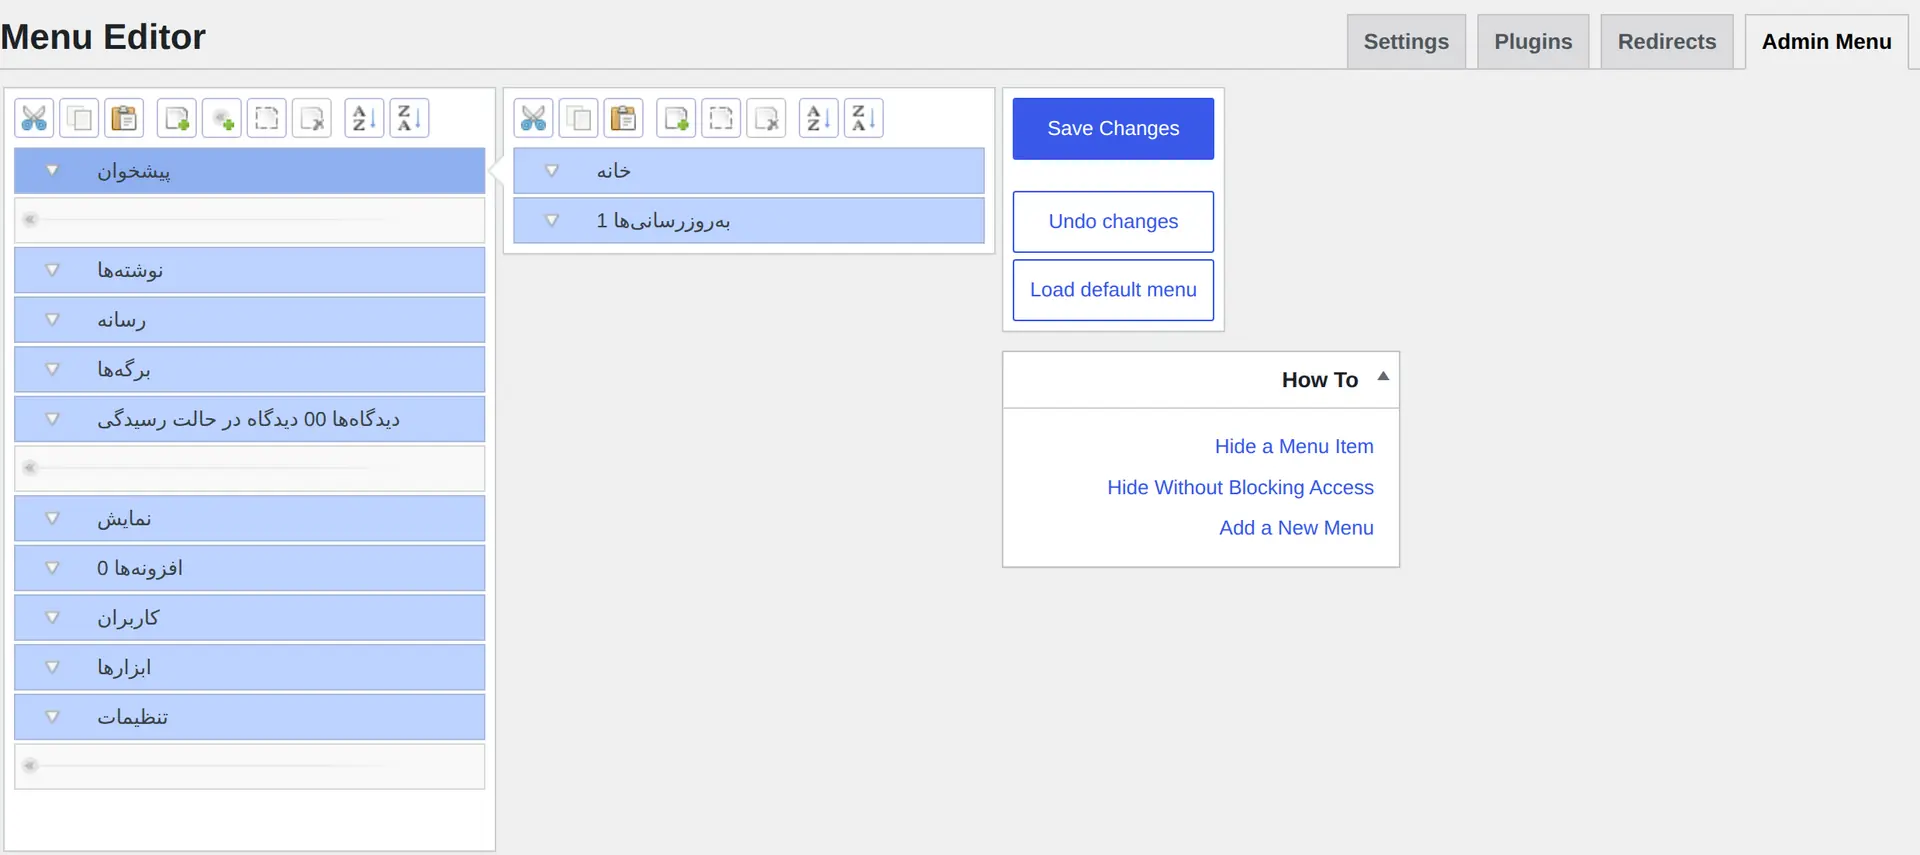Click Paste in the submenu toolbar
The height and width of the screenshot is (855, 1920).
[623, 118]
